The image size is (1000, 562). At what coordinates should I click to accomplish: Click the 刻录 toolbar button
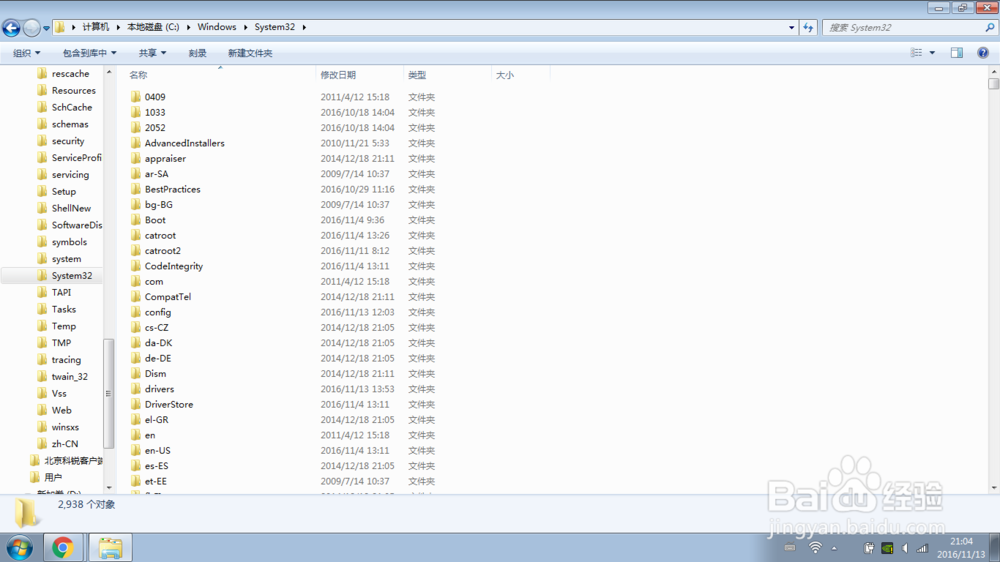click(x=197, y=53)
